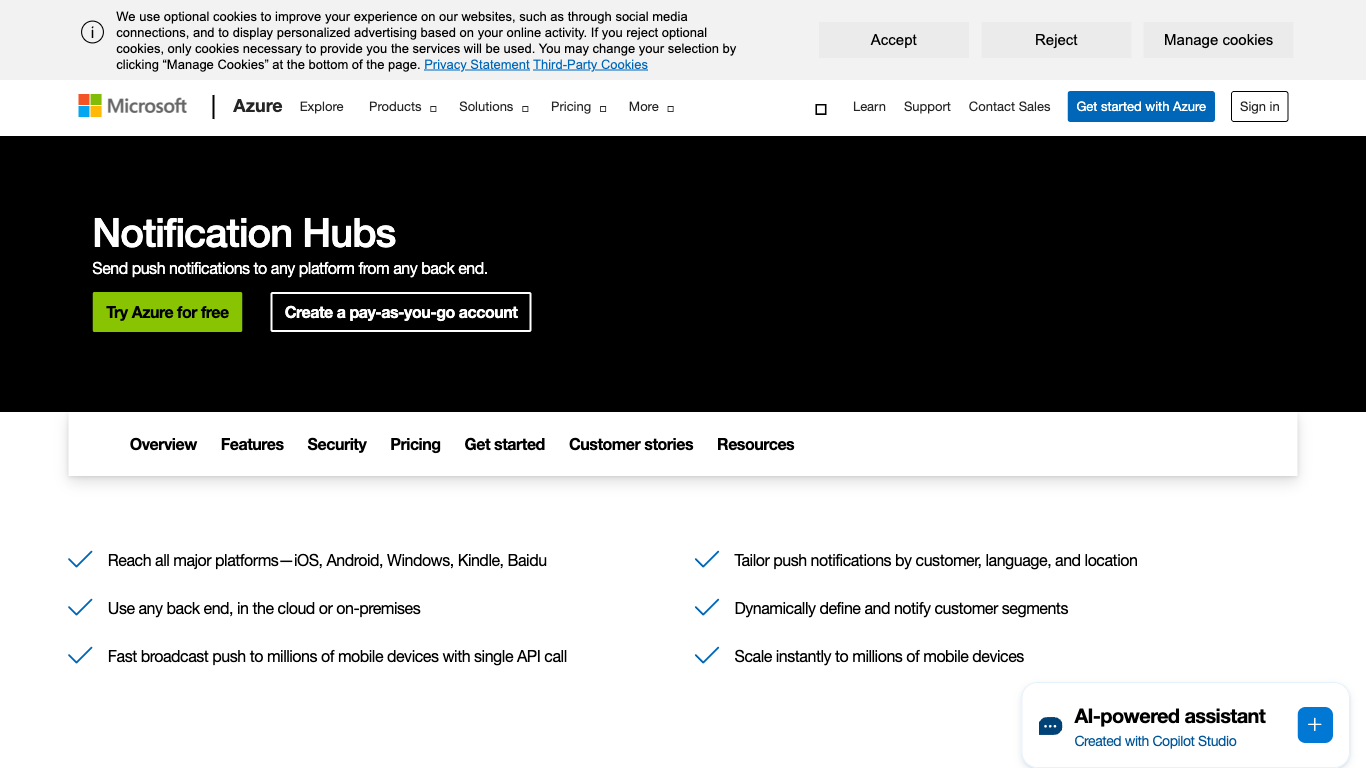This screenshot has height=768, width=1366.
Task: Click the chat bubble assistant icon
Action: click(1050, 726)
